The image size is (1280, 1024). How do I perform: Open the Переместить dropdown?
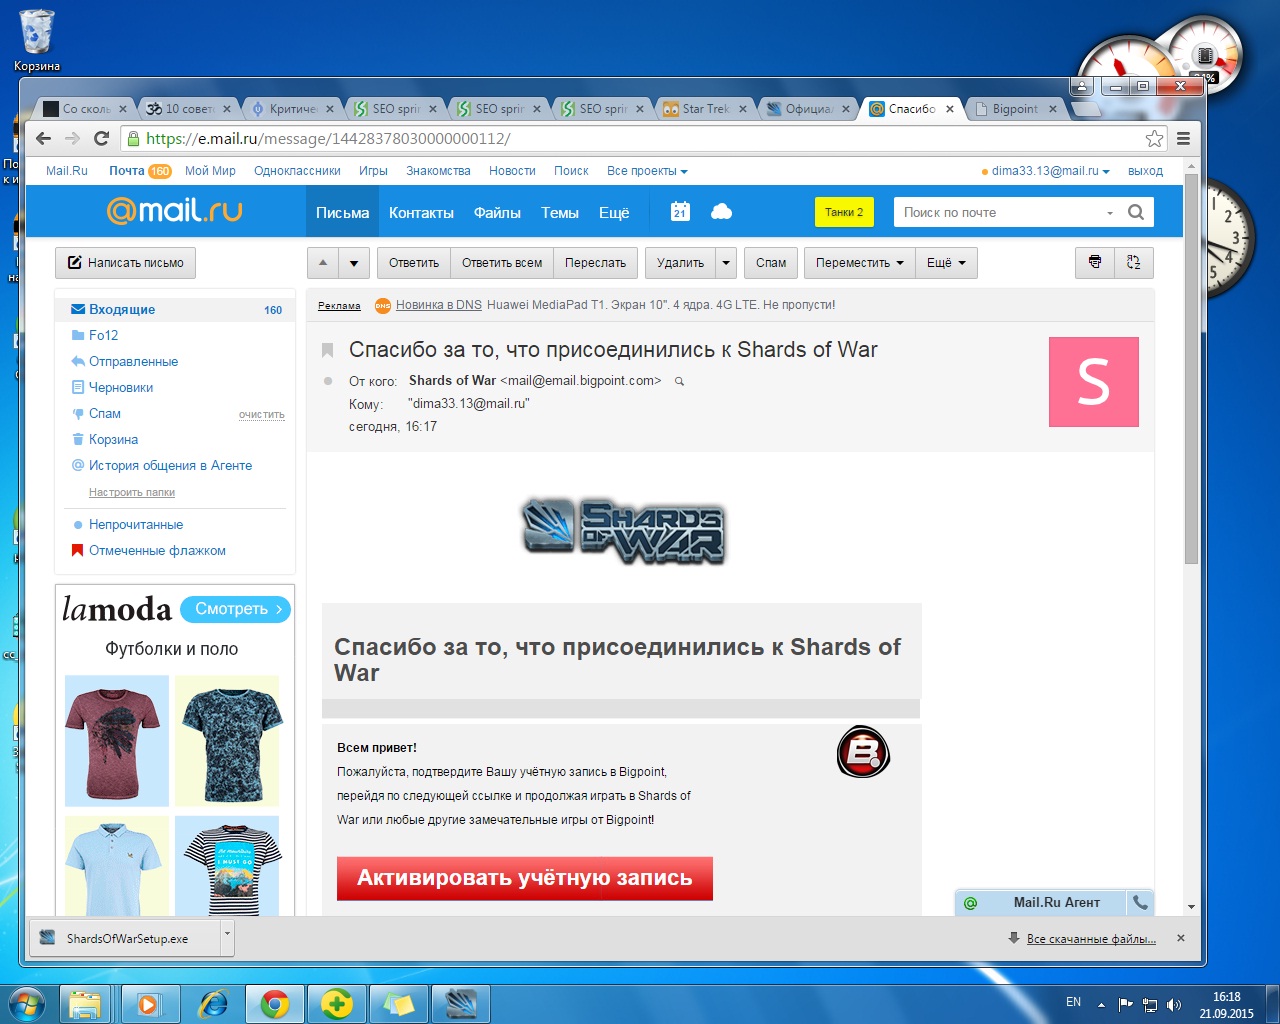coord(860,263)
